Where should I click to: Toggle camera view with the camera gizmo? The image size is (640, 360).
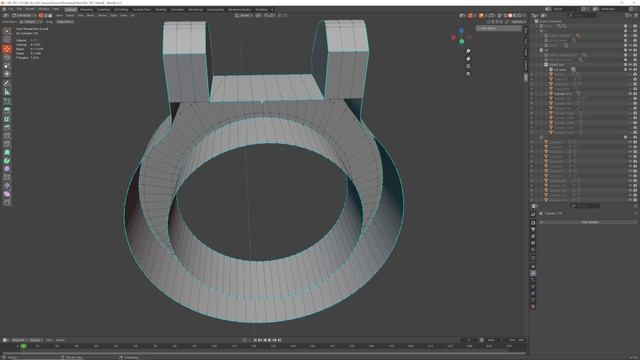click(468, 66)
